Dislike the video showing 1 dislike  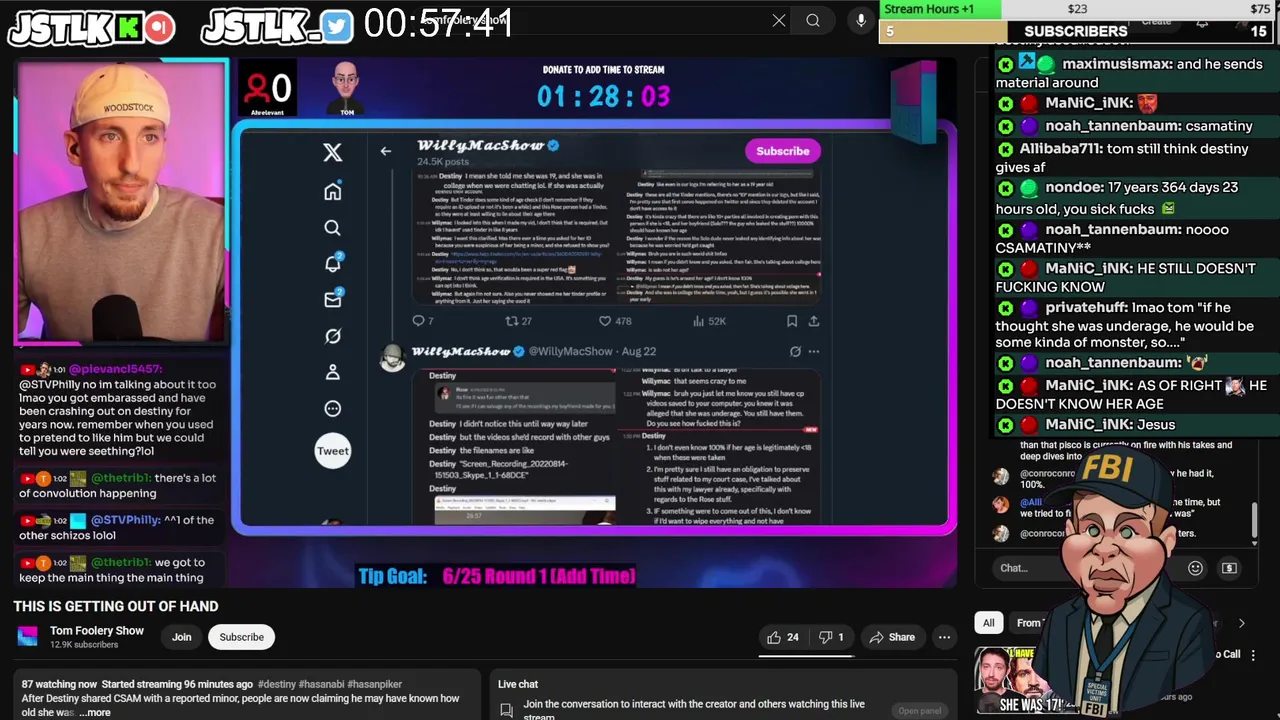[832, 637]
